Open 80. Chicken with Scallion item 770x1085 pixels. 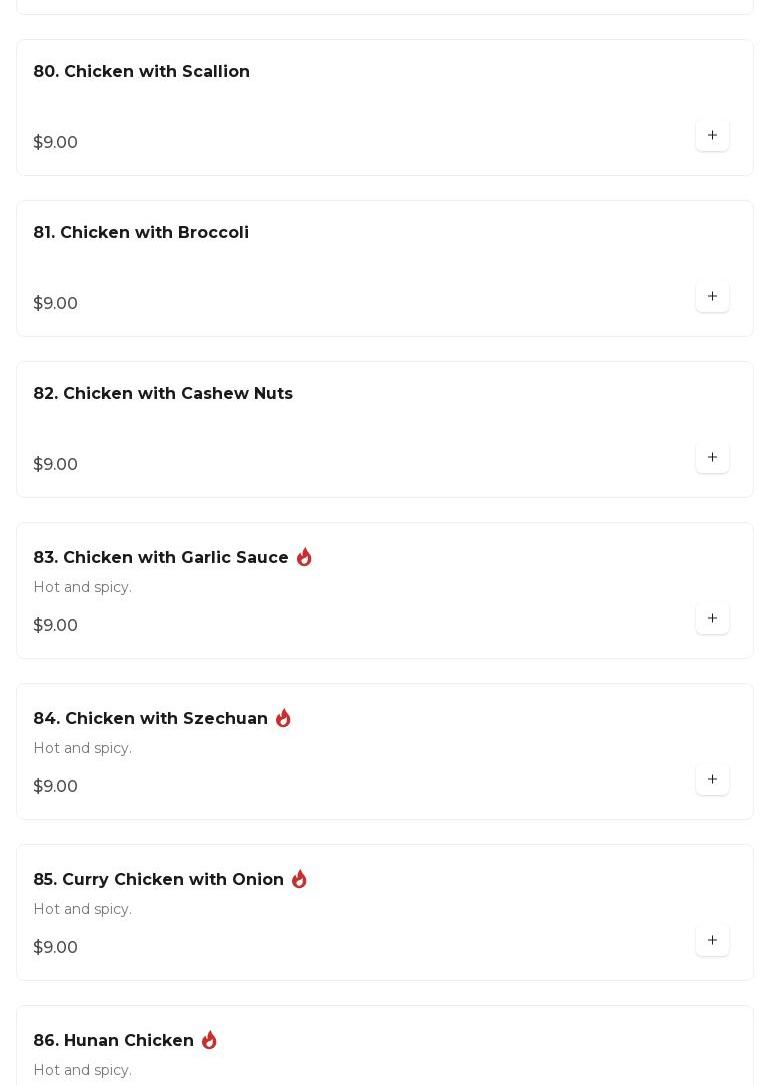tap(141, 72)
